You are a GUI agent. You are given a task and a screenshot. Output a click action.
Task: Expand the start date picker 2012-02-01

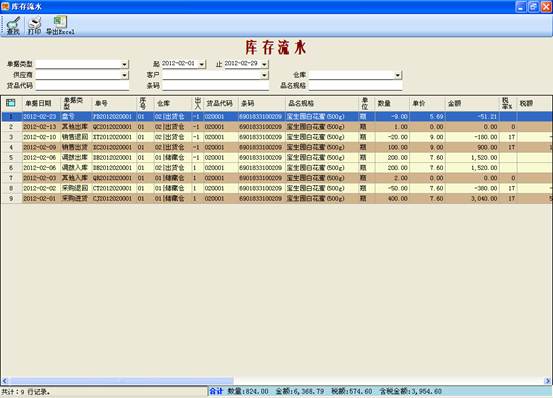202,64
